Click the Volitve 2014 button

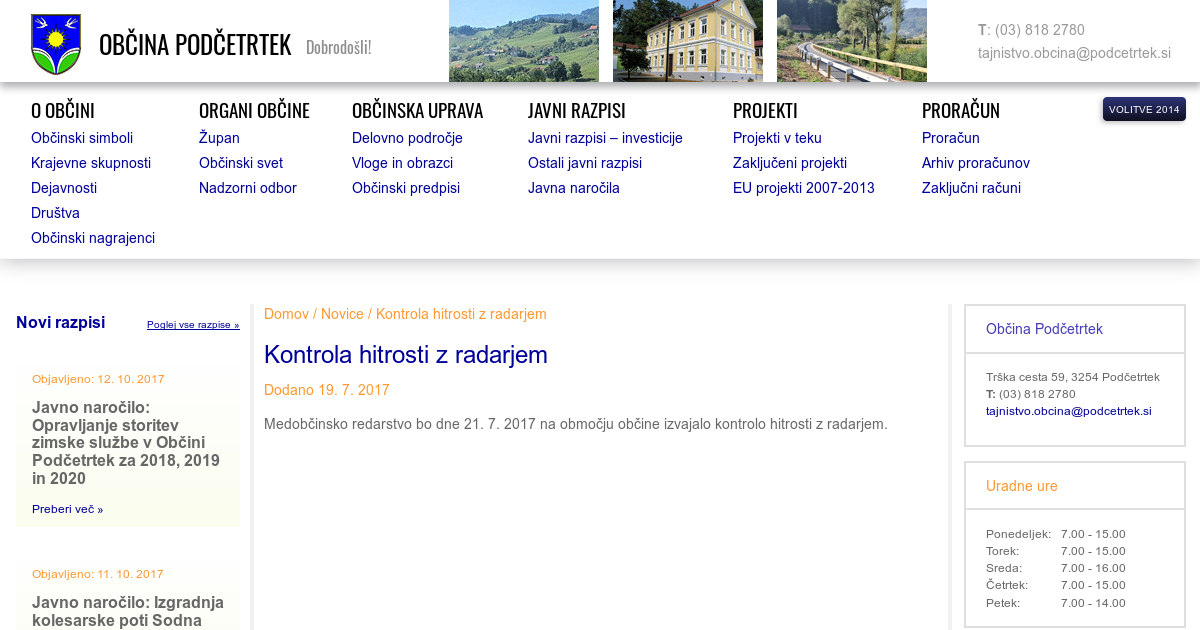click(x=1143, y=109)
